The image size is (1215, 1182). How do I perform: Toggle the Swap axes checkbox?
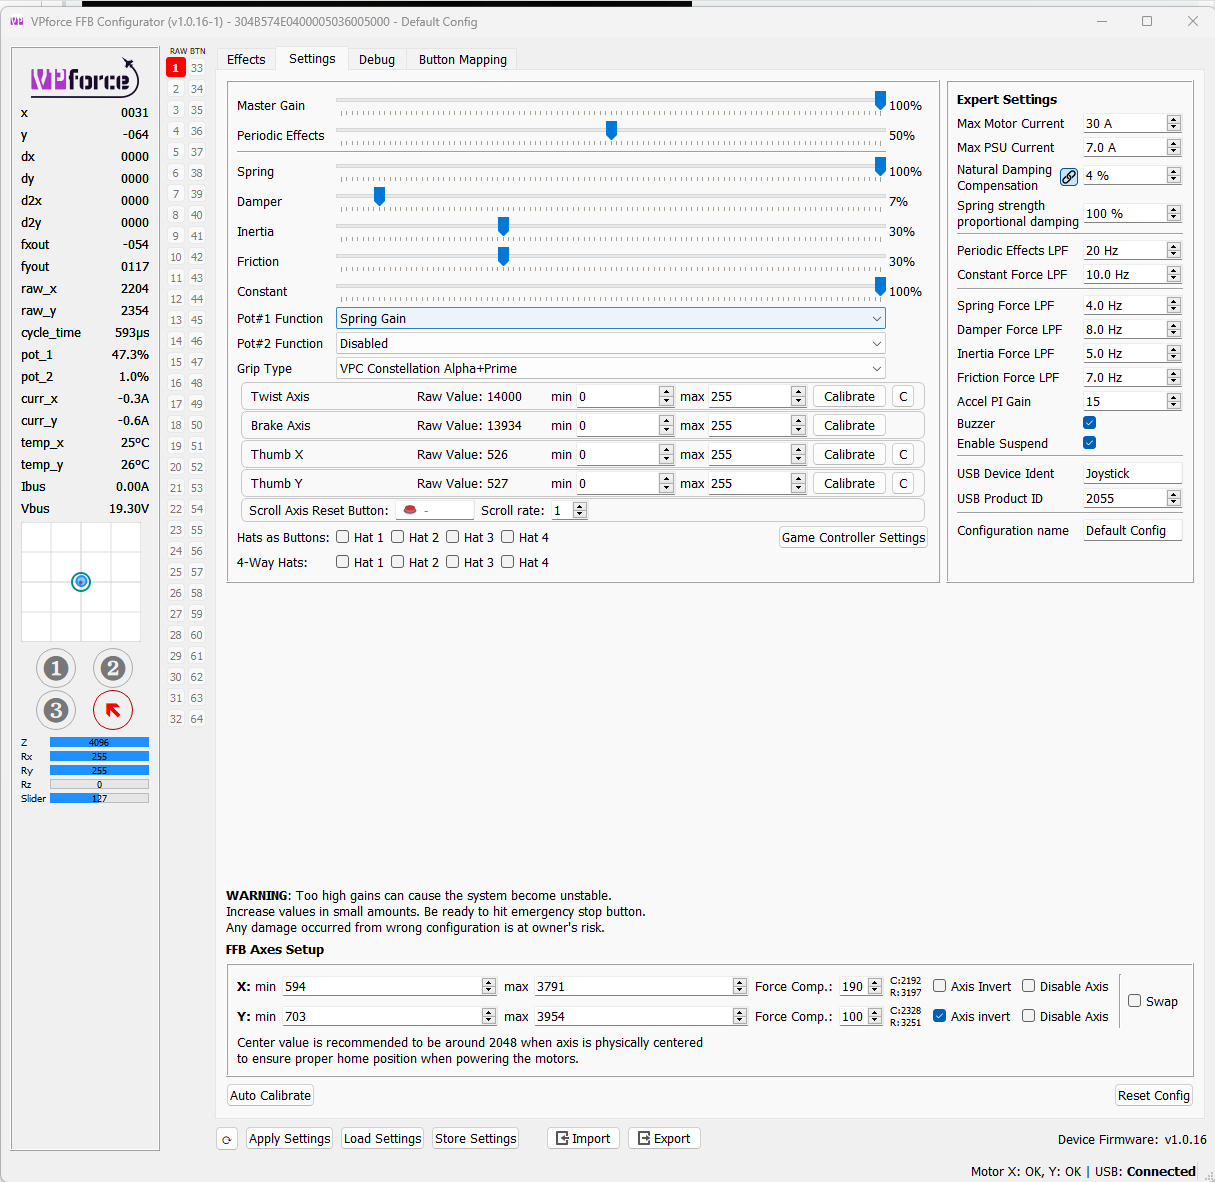[x=1135, y=1001]
